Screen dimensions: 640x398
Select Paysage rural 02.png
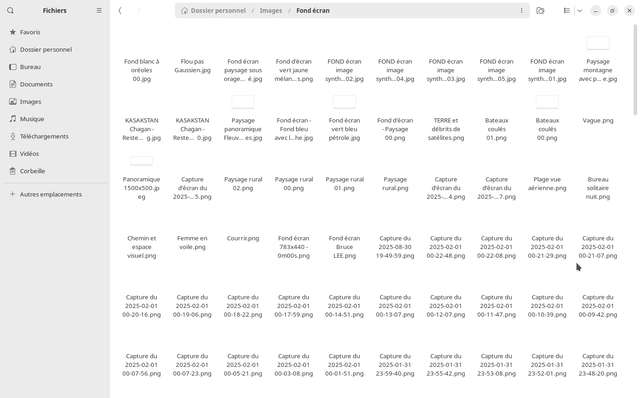pyautogui.click(x=243, y=184)
